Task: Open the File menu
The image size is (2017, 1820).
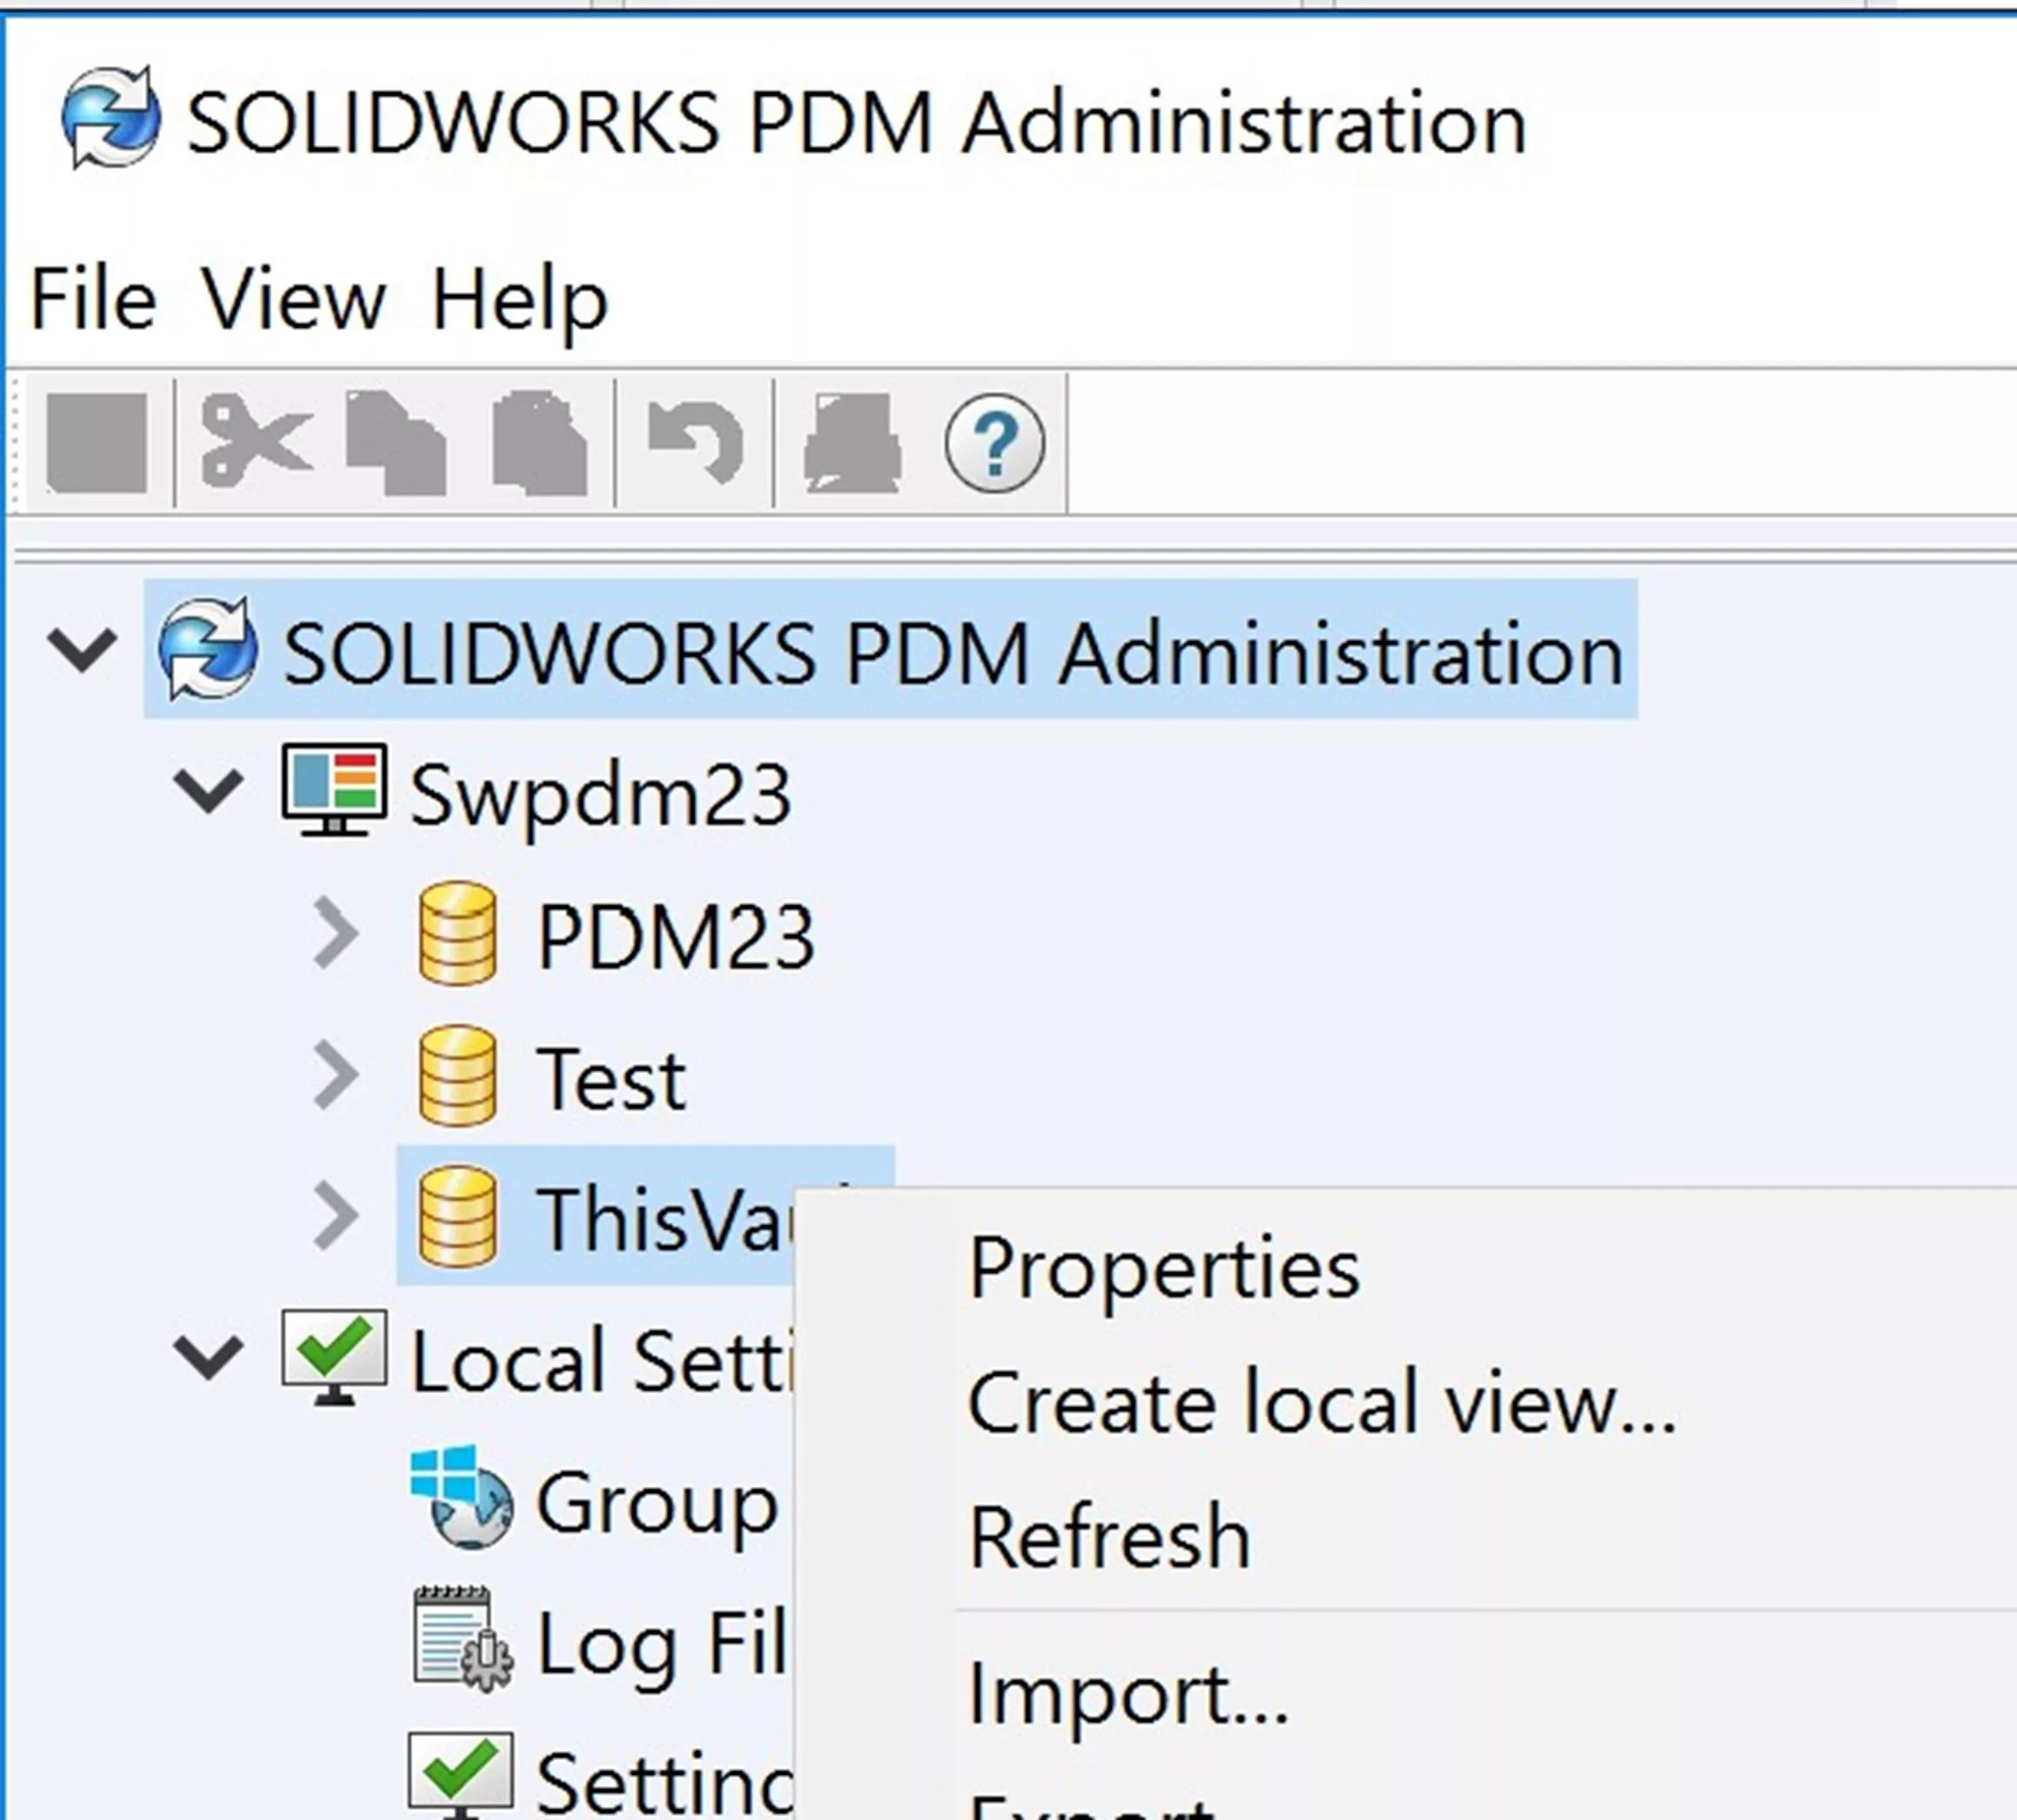Action: pos(94,299)
